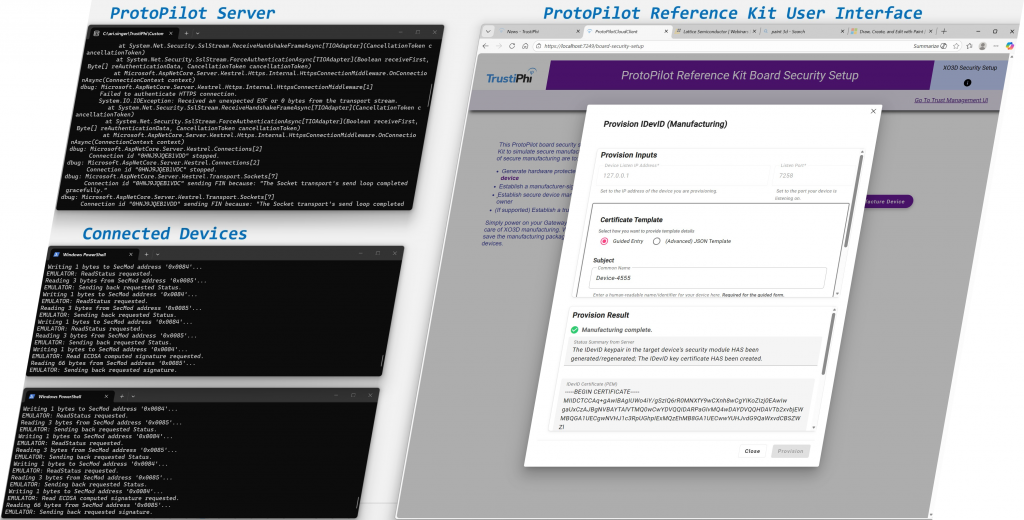Open browser settings and more menu
Screen dimensions: 1024x520
tap(995, 46)
